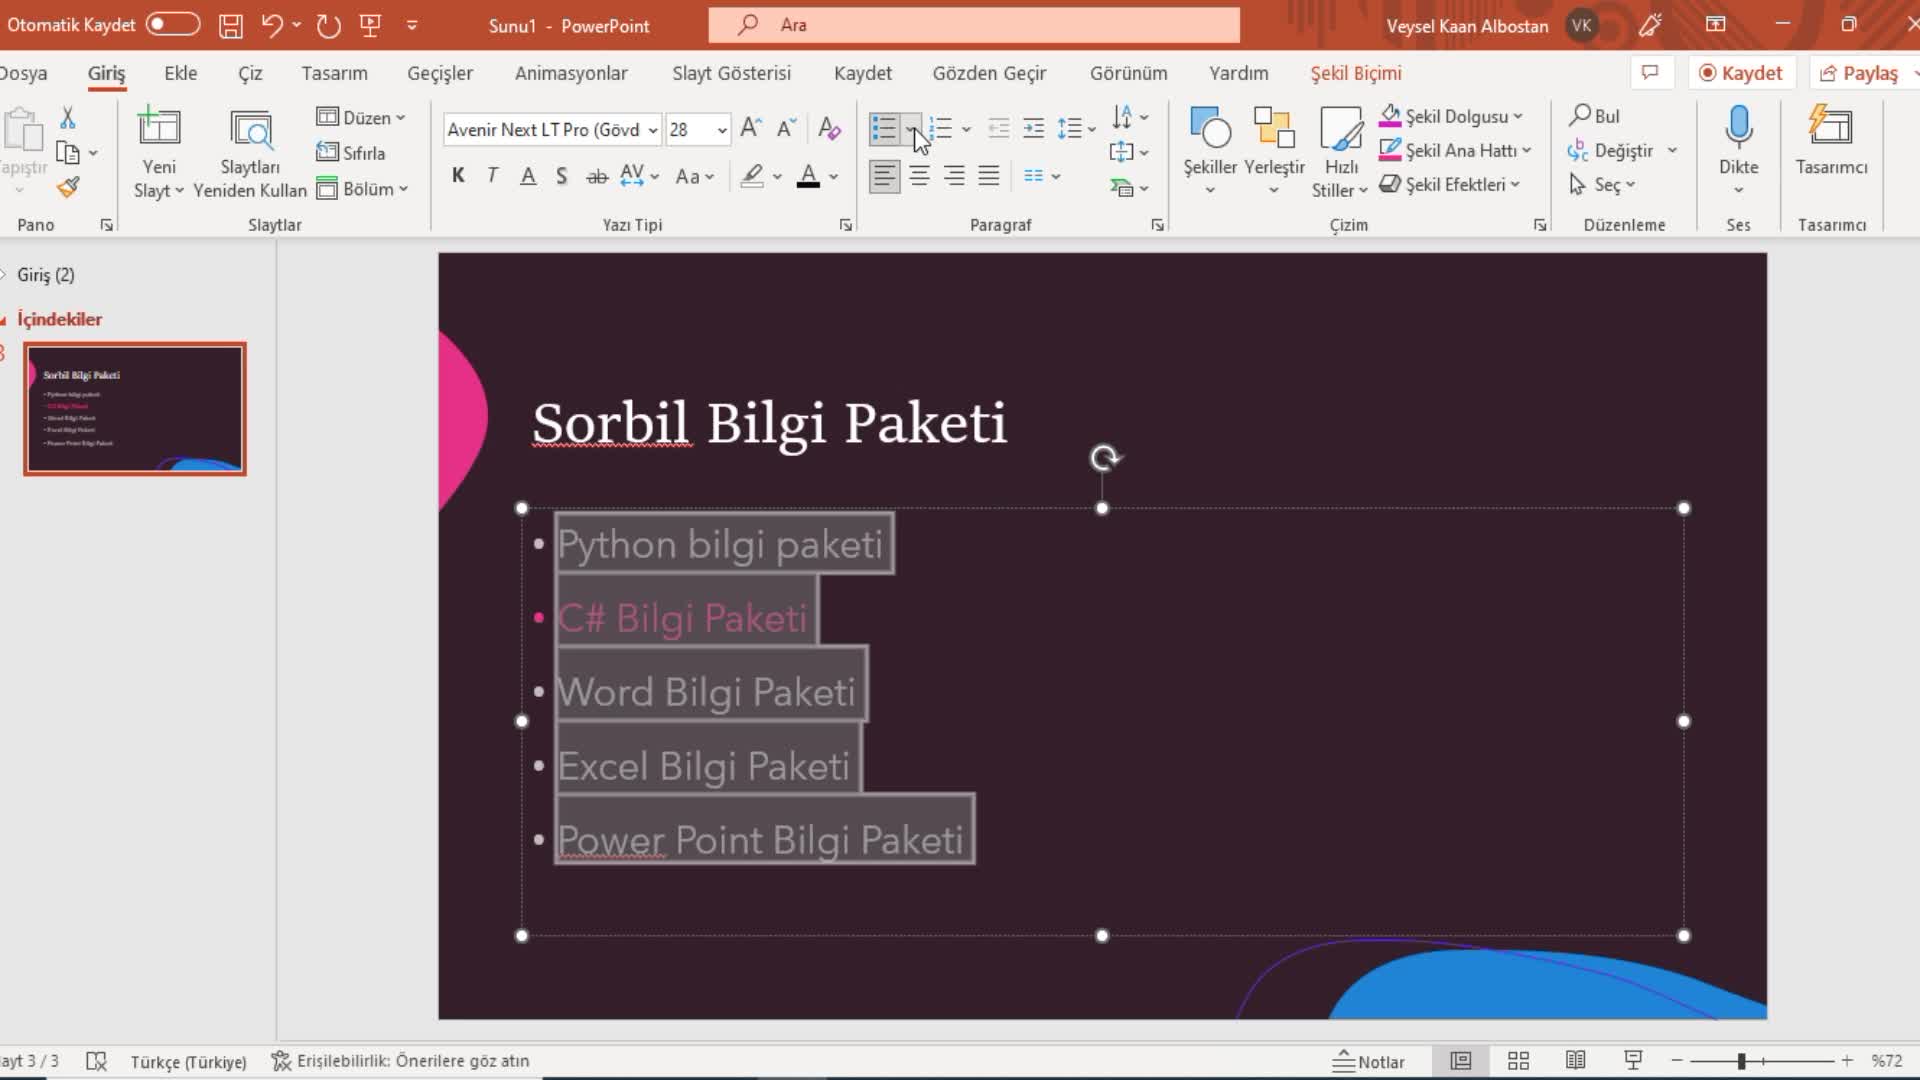Click the zoom slider handle

tap(1742, 1061)
